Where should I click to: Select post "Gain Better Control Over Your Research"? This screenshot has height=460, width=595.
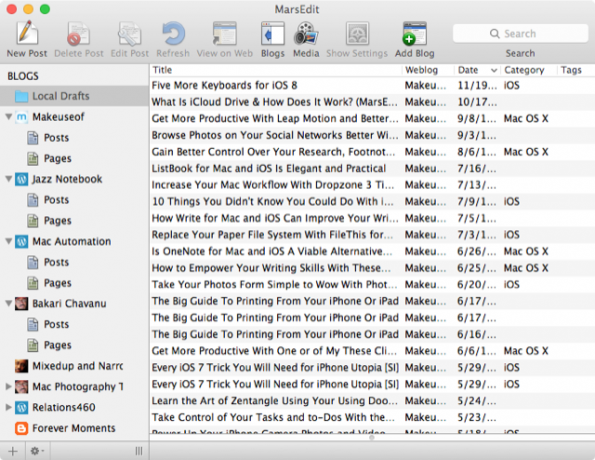pyautogui.click(x=372, y=152)
